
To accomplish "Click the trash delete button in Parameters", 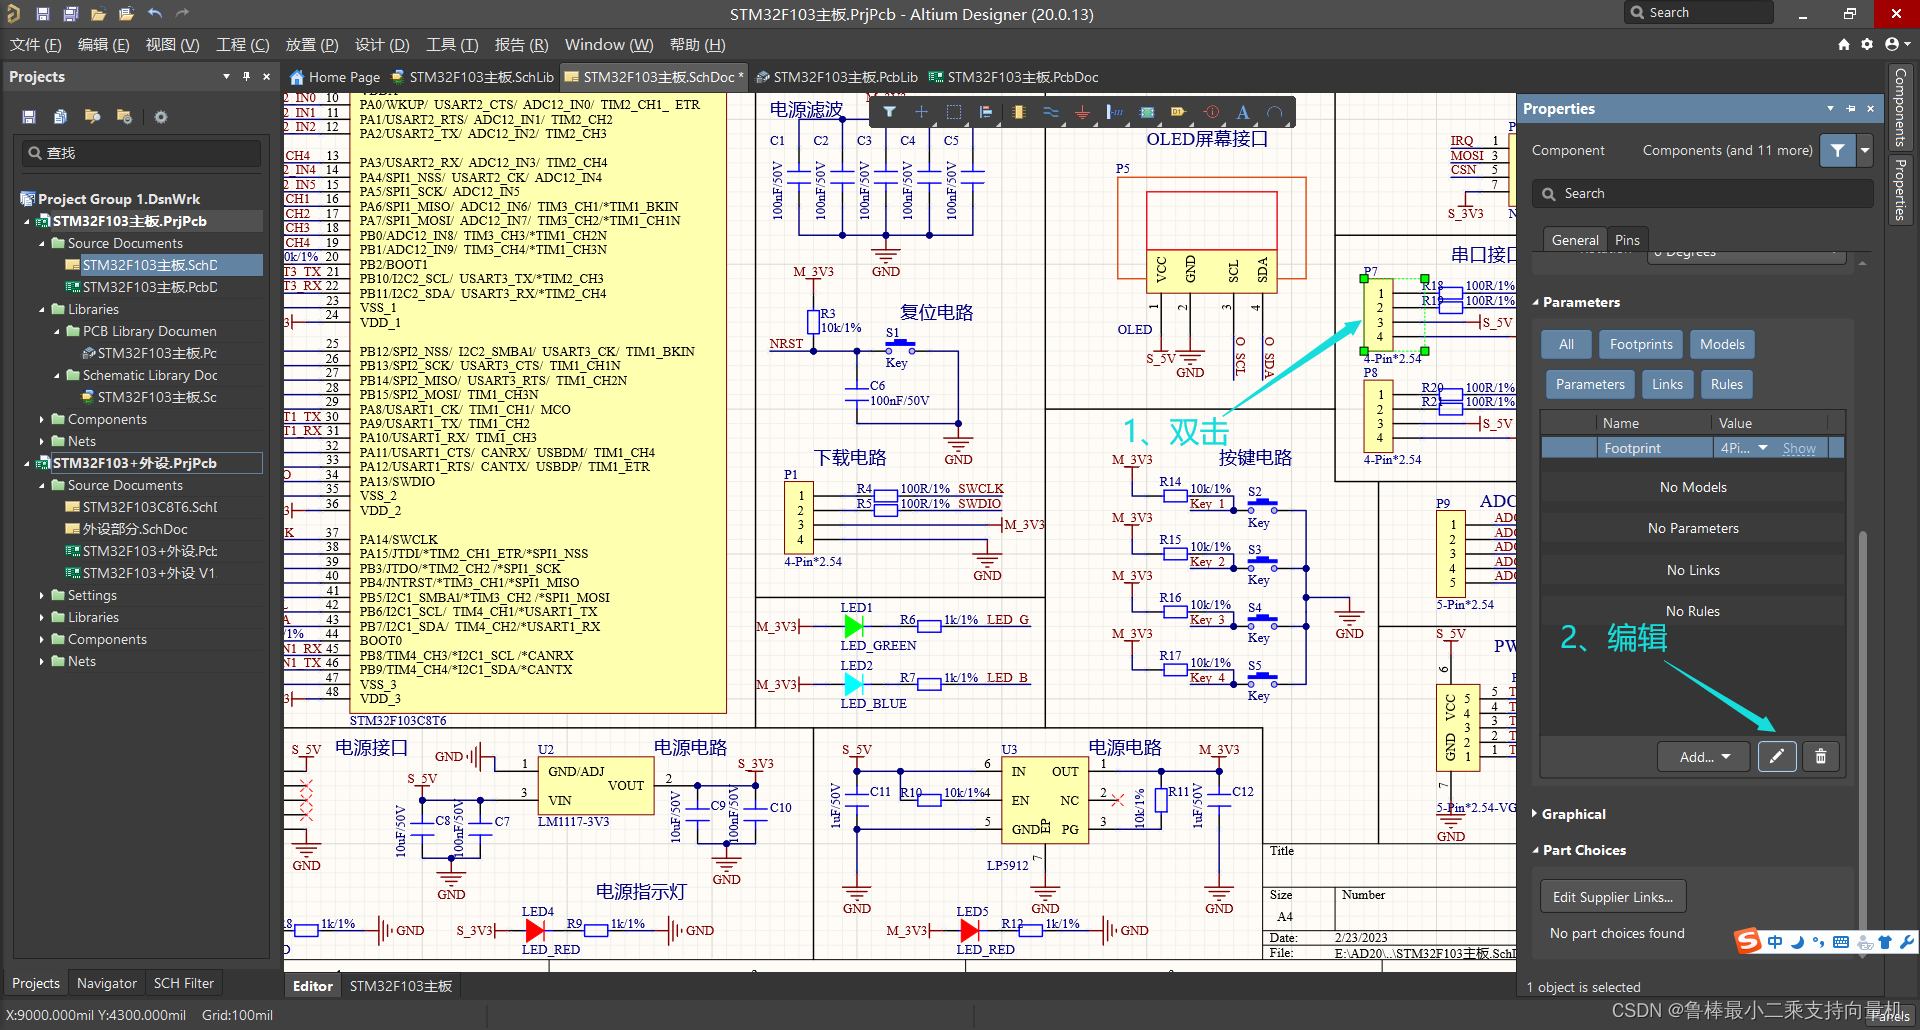I will click(x=1821, y=757).
